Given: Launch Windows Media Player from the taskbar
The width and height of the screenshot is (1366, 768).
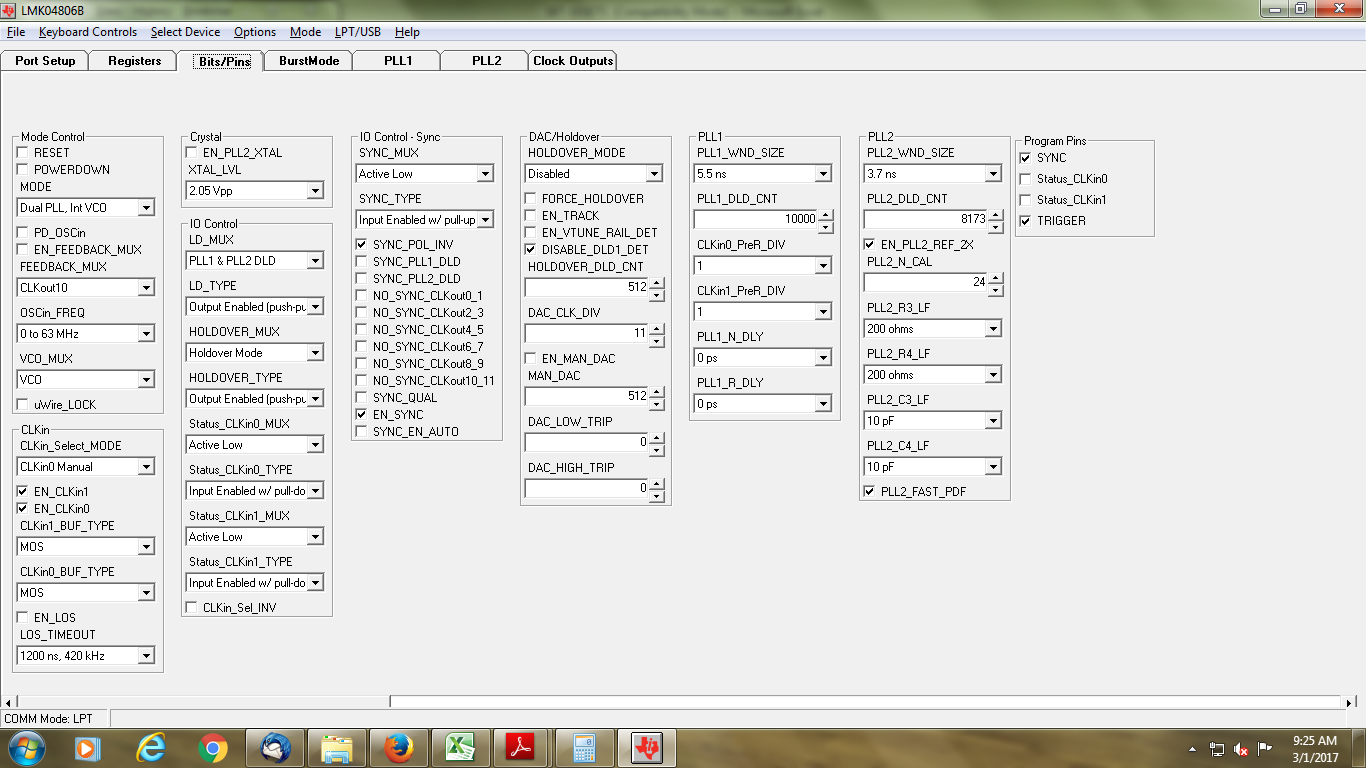Looking at the screenshot, I should [89, 747].
